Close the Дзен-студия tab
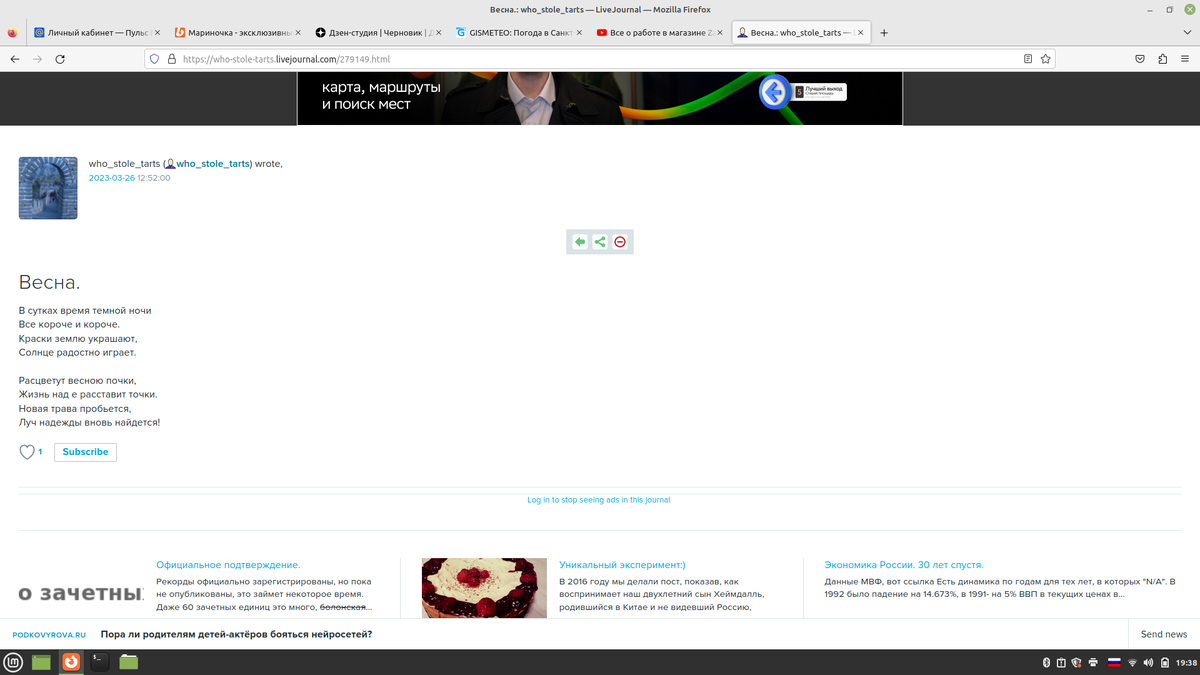The height and width of the screenshot is (675, 1200). 438,33
